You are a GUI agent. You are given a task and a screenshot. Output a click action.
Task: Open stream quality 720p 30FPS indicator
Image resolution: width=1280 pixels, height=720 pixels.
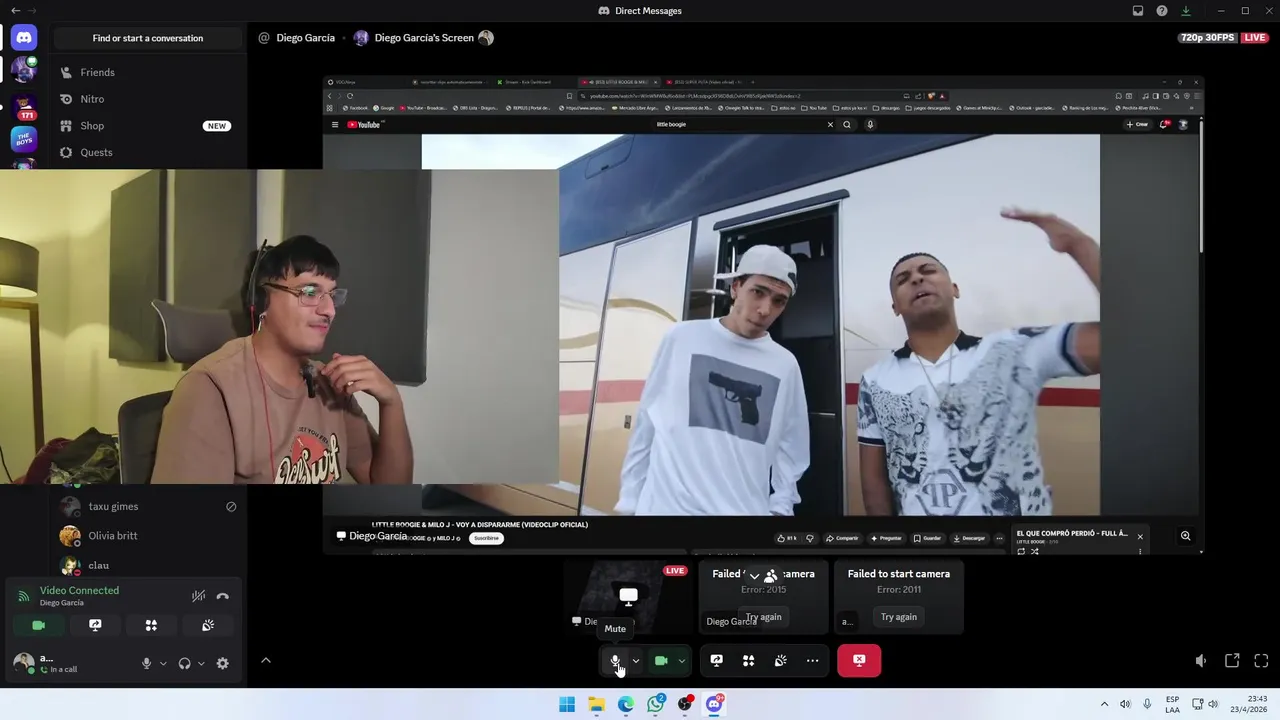click(1208, 38)
